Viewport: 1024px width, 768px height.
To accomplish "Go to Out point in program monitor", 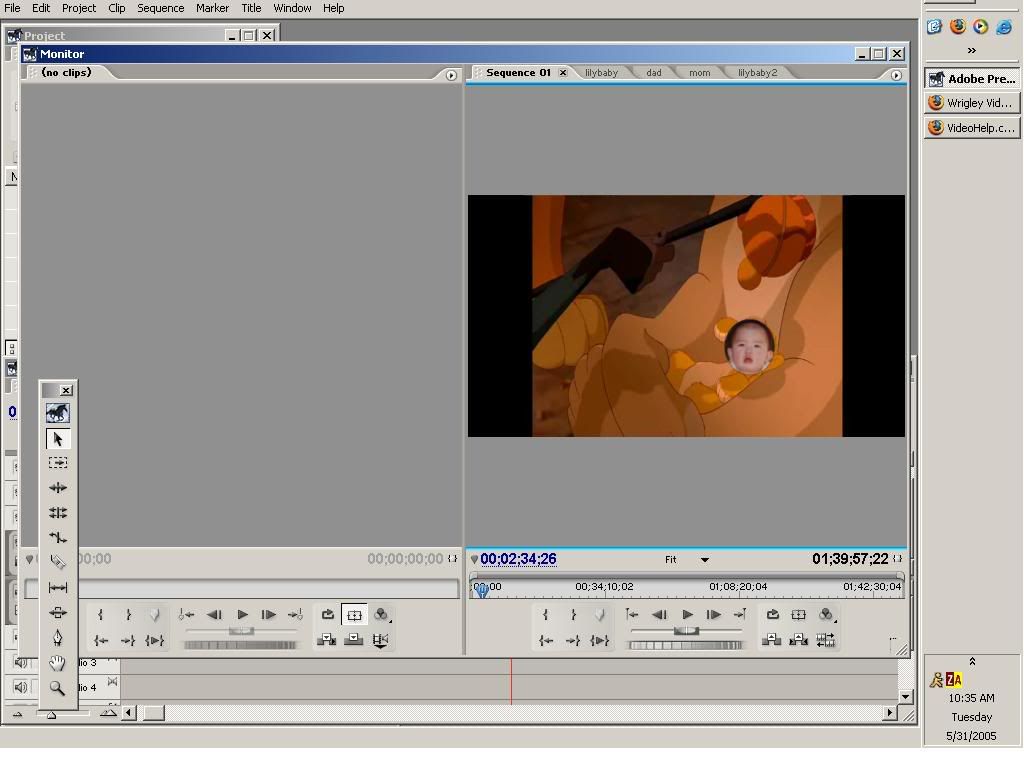I will coord(573,641).
